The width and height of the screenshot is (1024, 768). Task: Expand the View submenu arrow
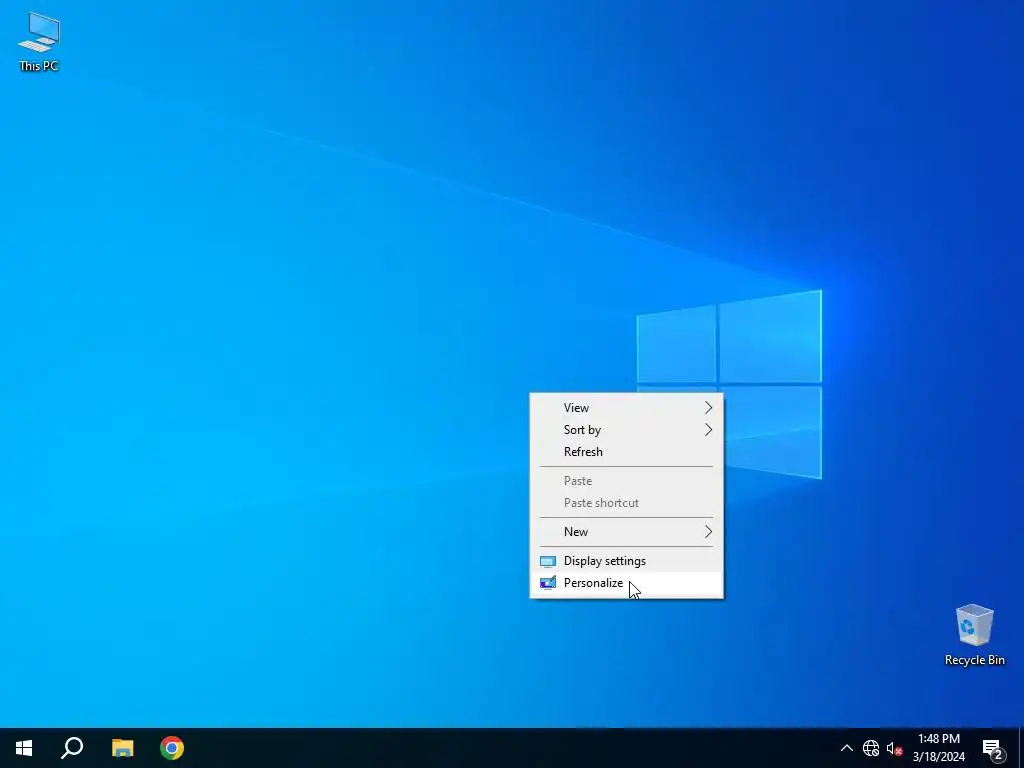(709, 408)
